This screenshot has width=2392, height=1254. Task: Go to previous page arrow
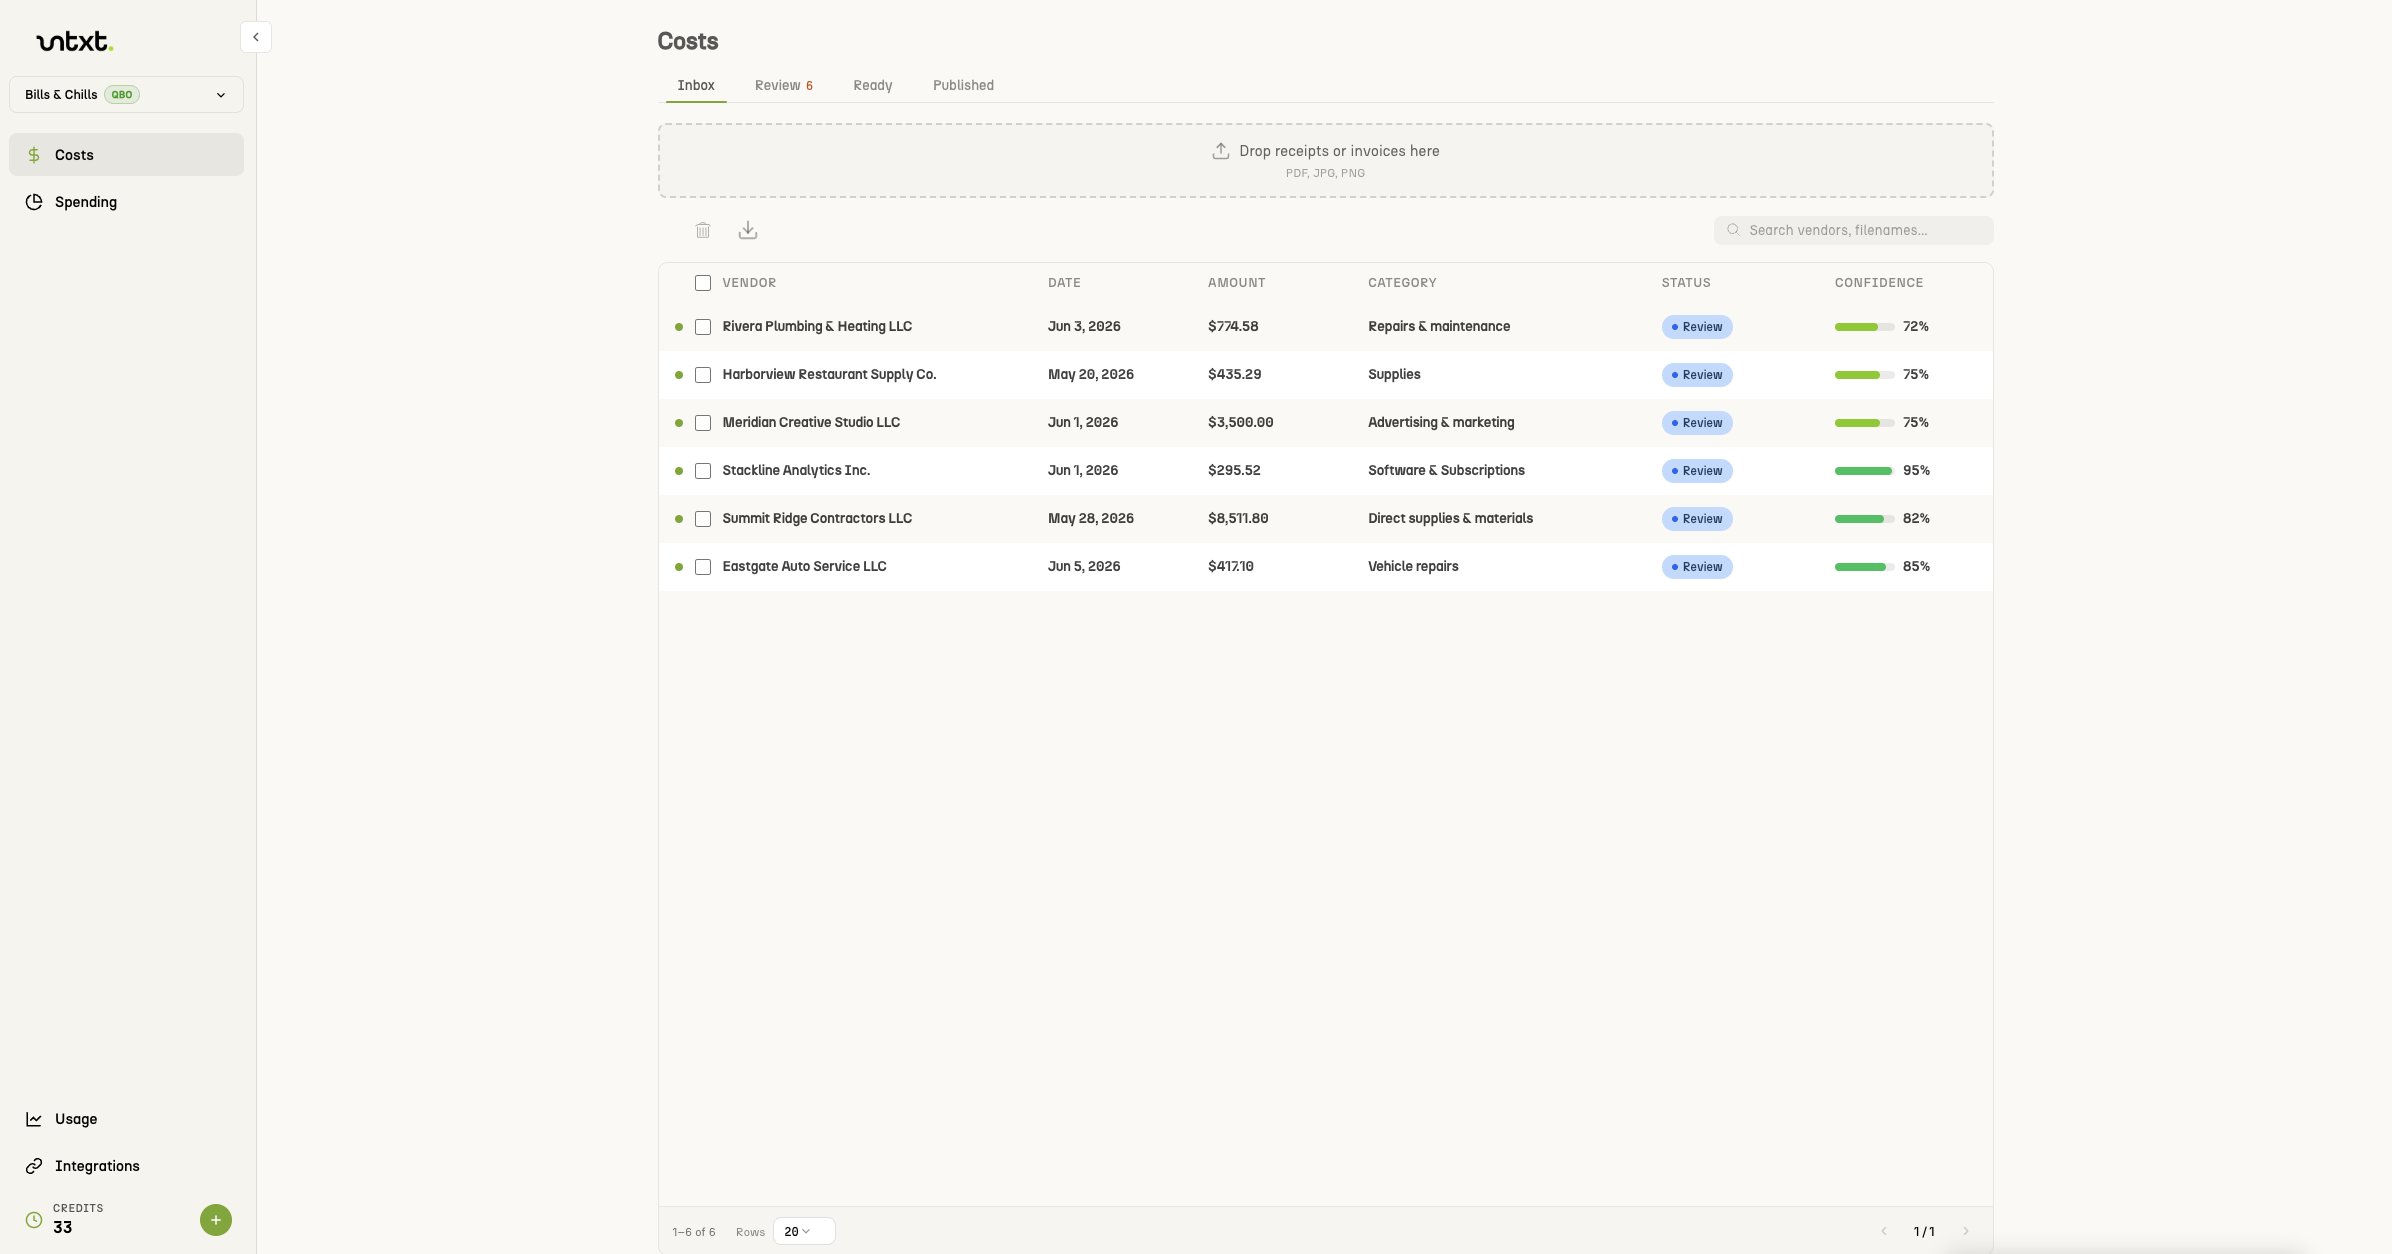coord(1884,1231)
